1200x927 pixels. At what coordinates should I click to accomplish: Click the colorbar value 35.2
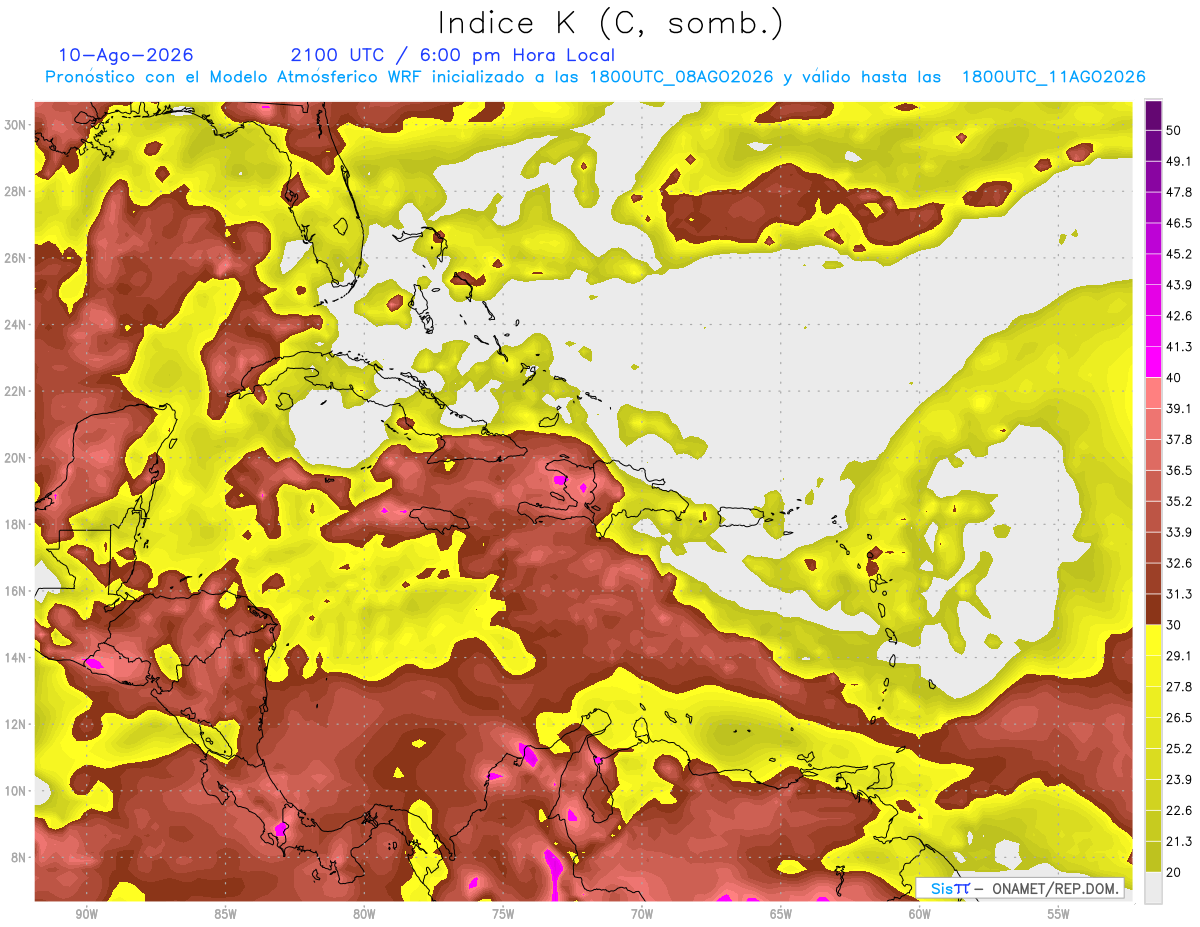1178,501
